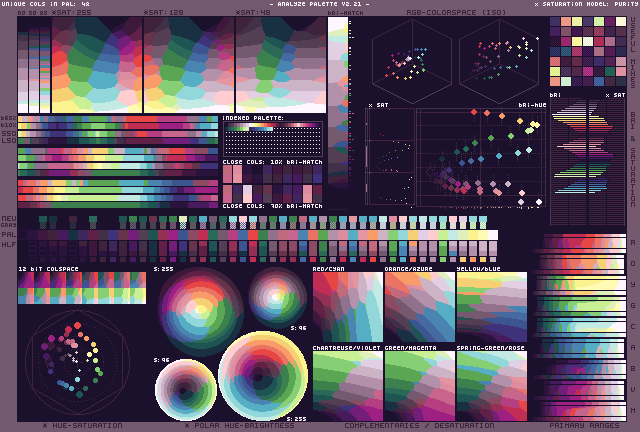Click the Red/Cyan complementary gradient
This screenshot has height=432, width=640.
coord(347,307)
